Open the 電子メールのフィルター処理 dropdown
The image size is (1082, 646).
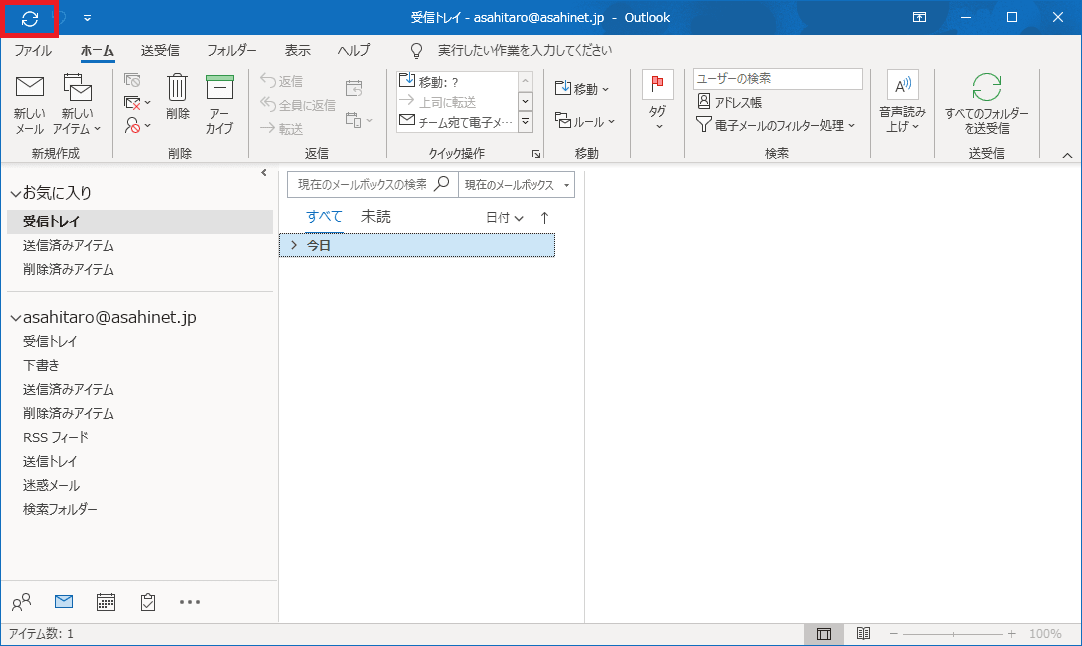click(776, 125)
